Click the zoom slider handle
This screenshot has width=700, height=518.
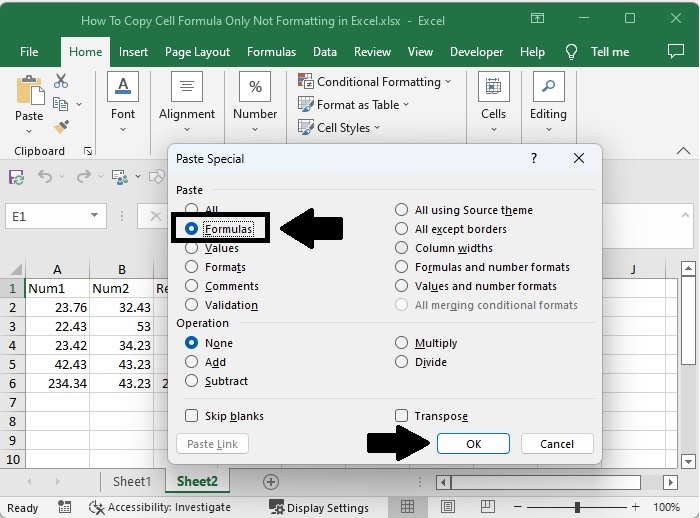[577, 507]
